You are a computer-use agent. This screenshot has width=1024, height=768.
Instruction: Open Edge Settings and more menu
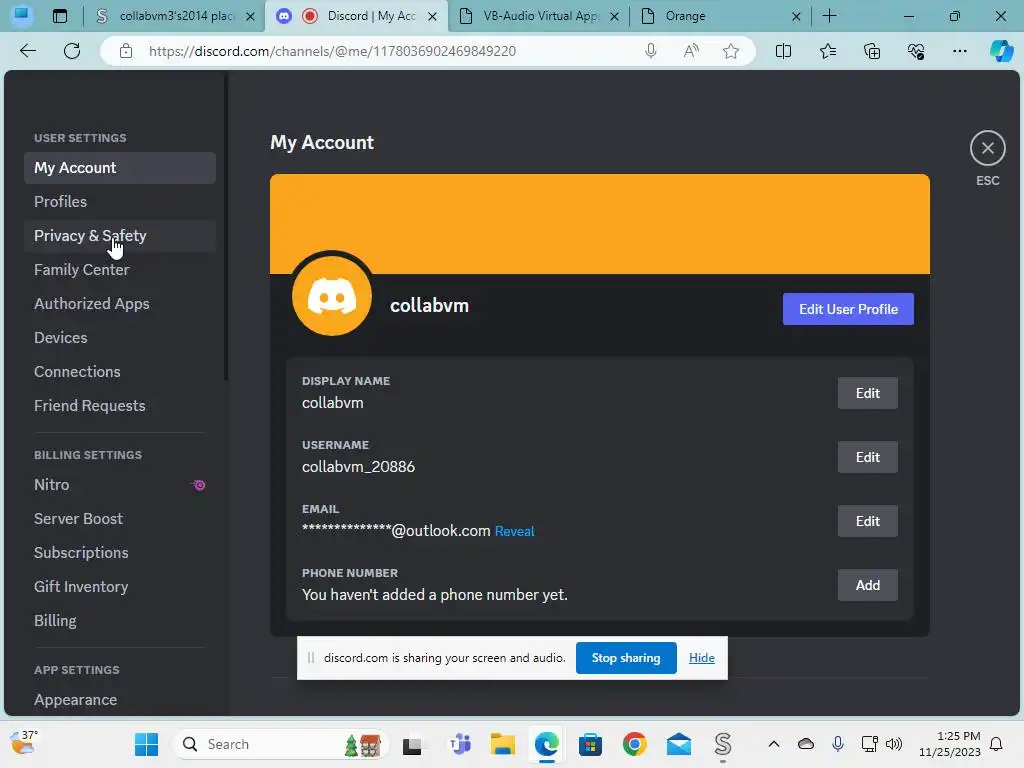(x=959, y=51)
